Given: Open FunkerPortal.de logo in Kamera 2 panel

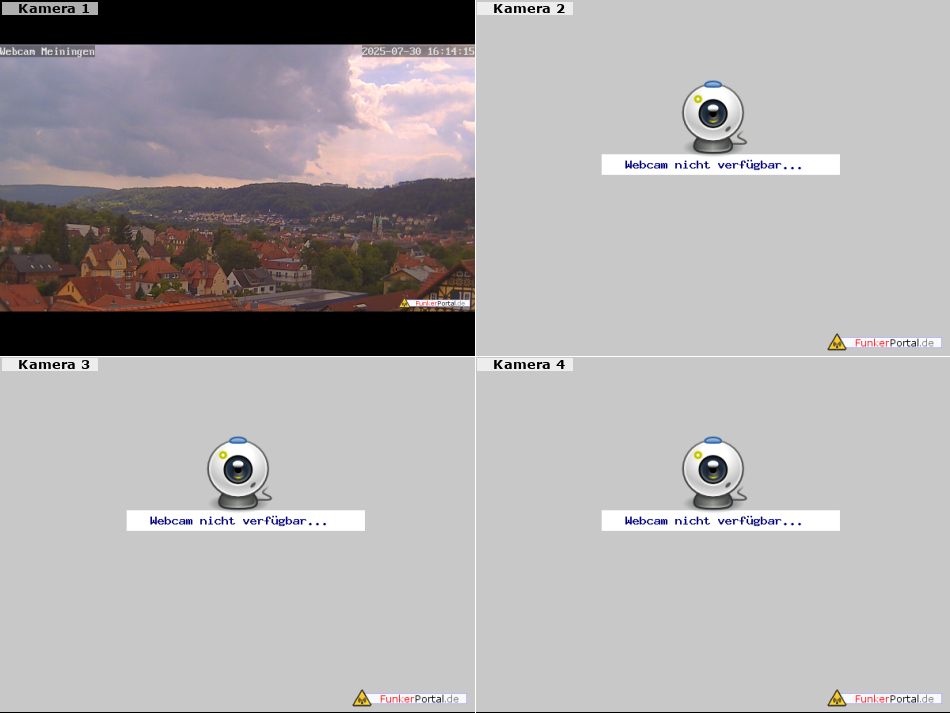Looking at the screenshot, I should (884, 342).
